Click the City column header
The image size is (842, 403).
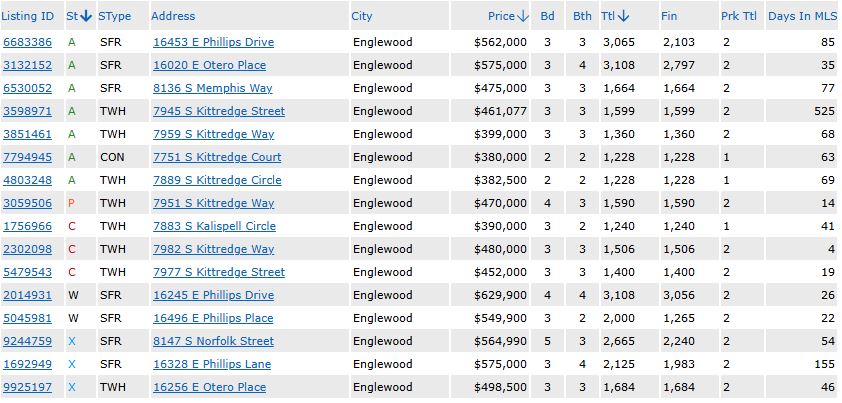click(x=362, y=16)
